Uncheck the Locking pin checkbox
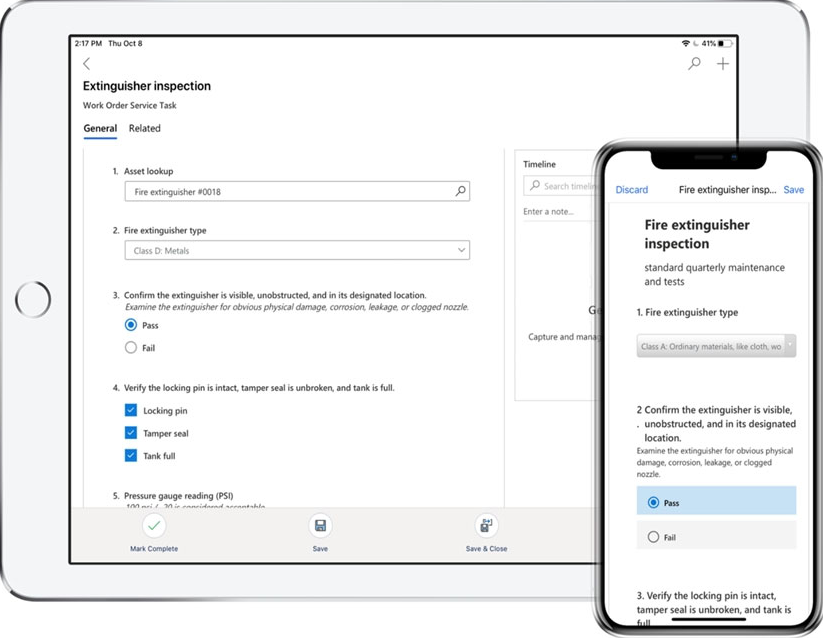This screenshot has height=638, width=823. pyautogui.click(x=131, y=410)
